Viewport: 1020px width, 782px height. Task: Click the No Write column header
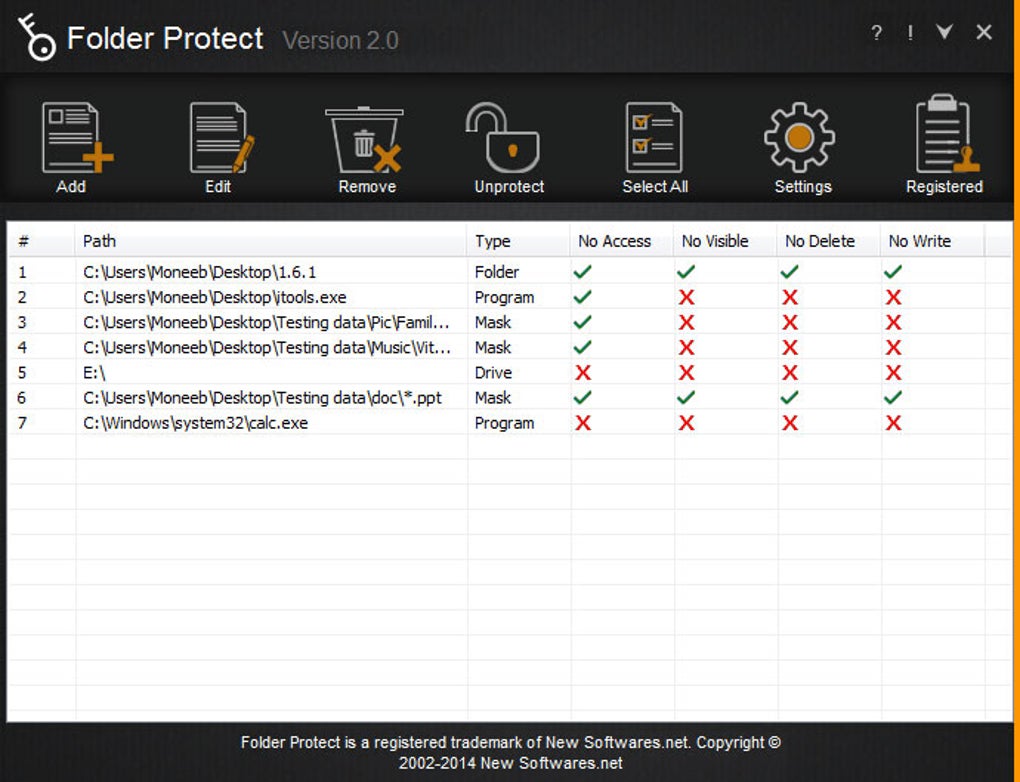coord(932,241)
